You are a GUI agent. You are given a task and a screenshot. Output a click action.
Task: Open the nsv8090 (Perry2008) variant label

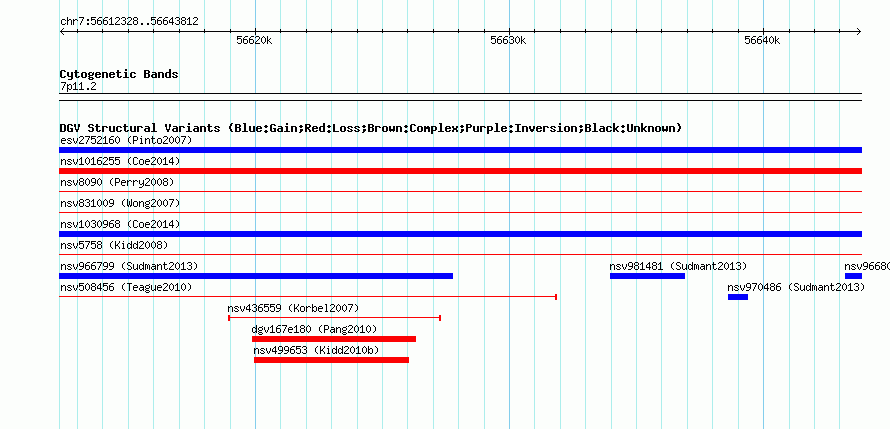point(117,182)
